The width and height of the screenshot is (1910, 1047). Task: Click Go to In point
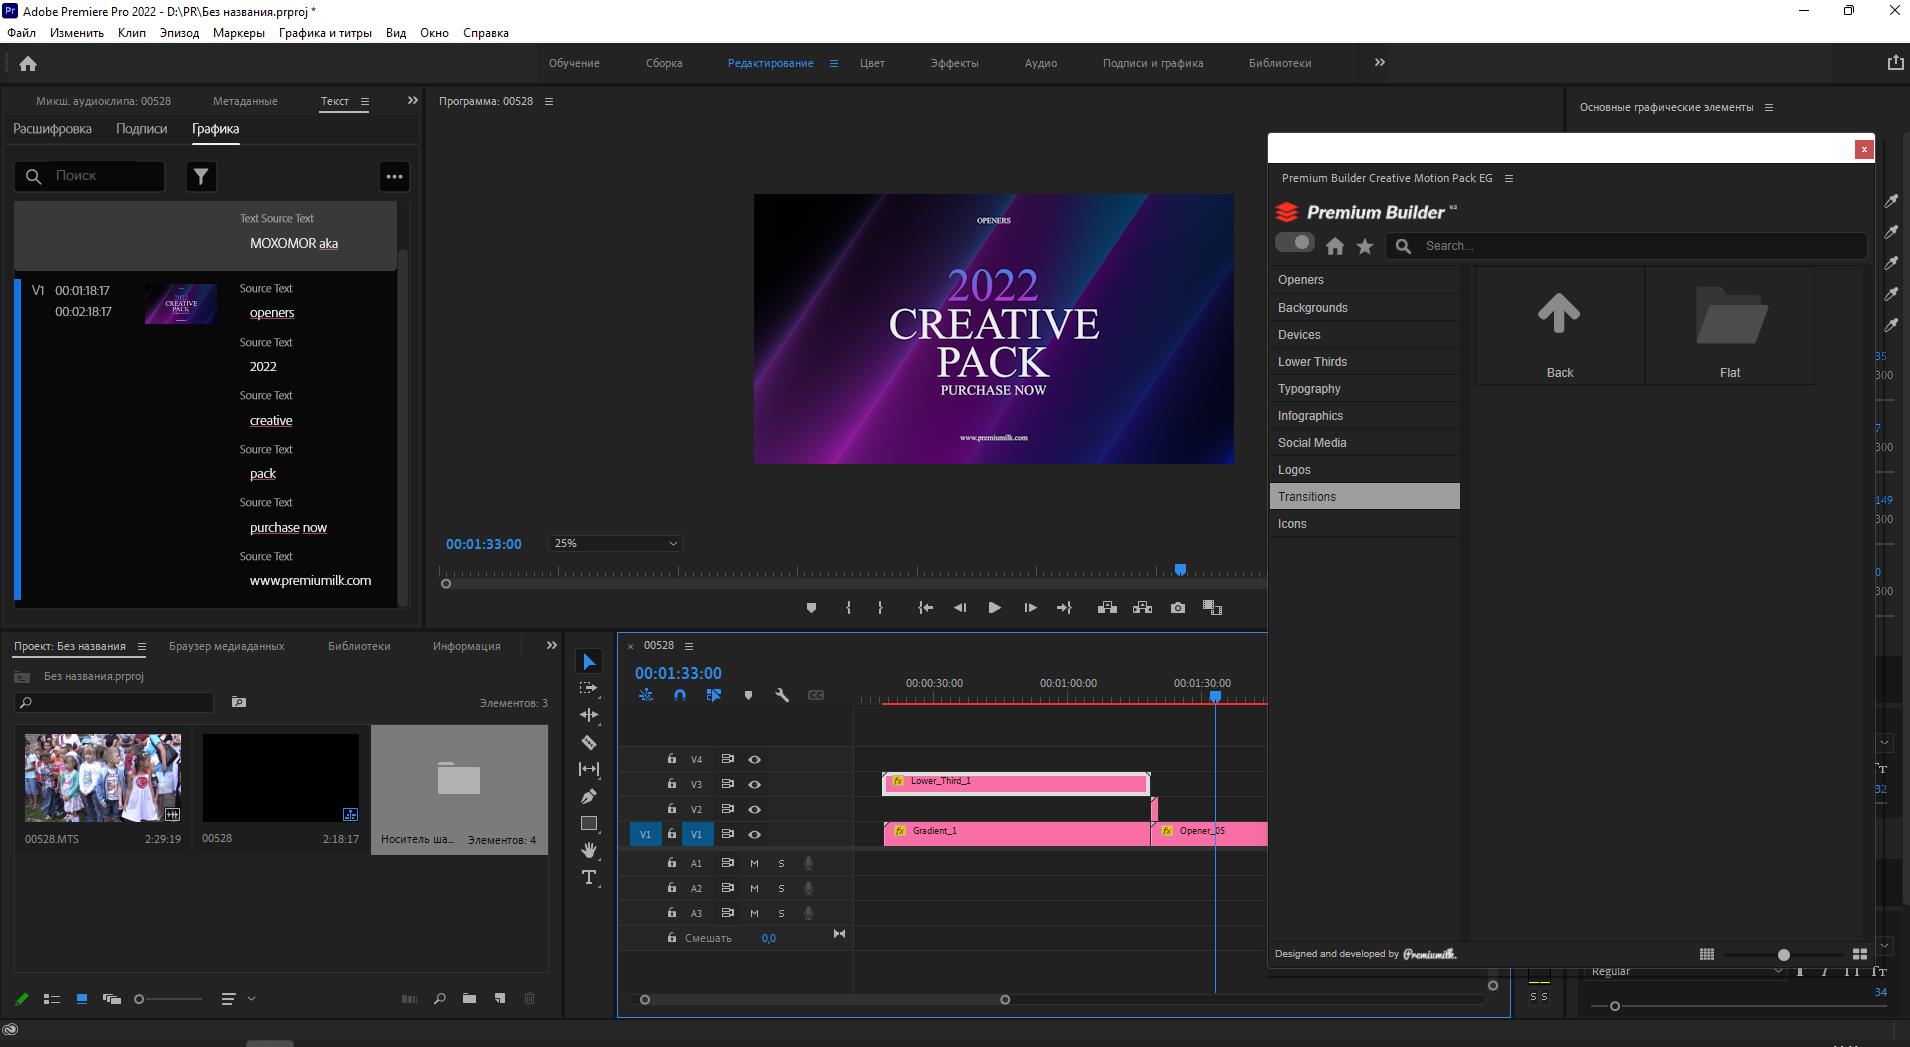pyautogui.click(x=926, y=607)
